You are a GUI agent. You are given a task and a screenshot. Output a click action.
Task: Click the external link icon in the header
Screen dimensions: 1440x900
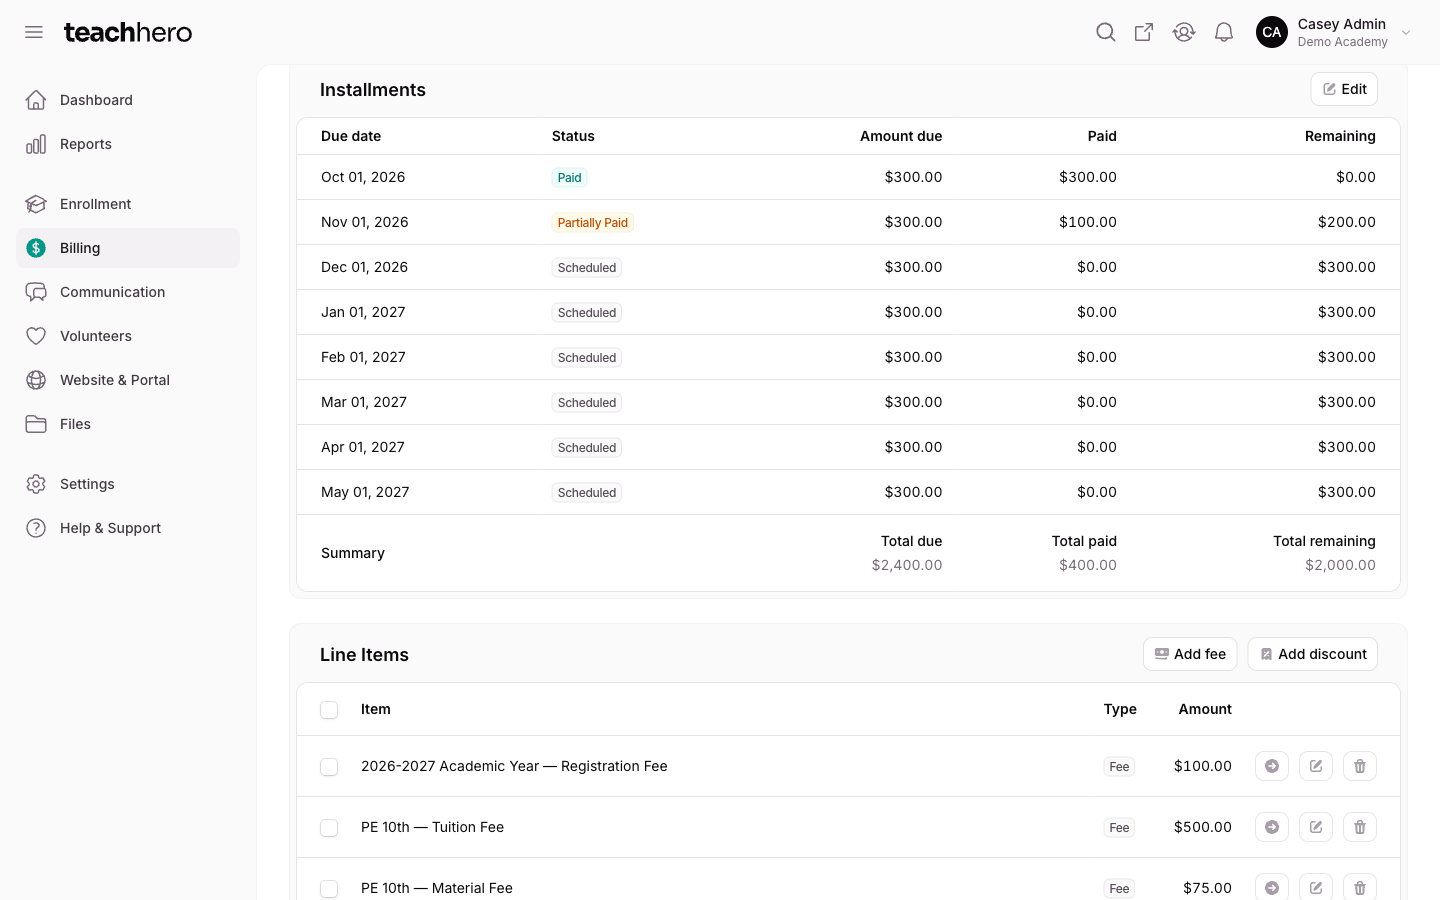click(x=1144, y=32)
